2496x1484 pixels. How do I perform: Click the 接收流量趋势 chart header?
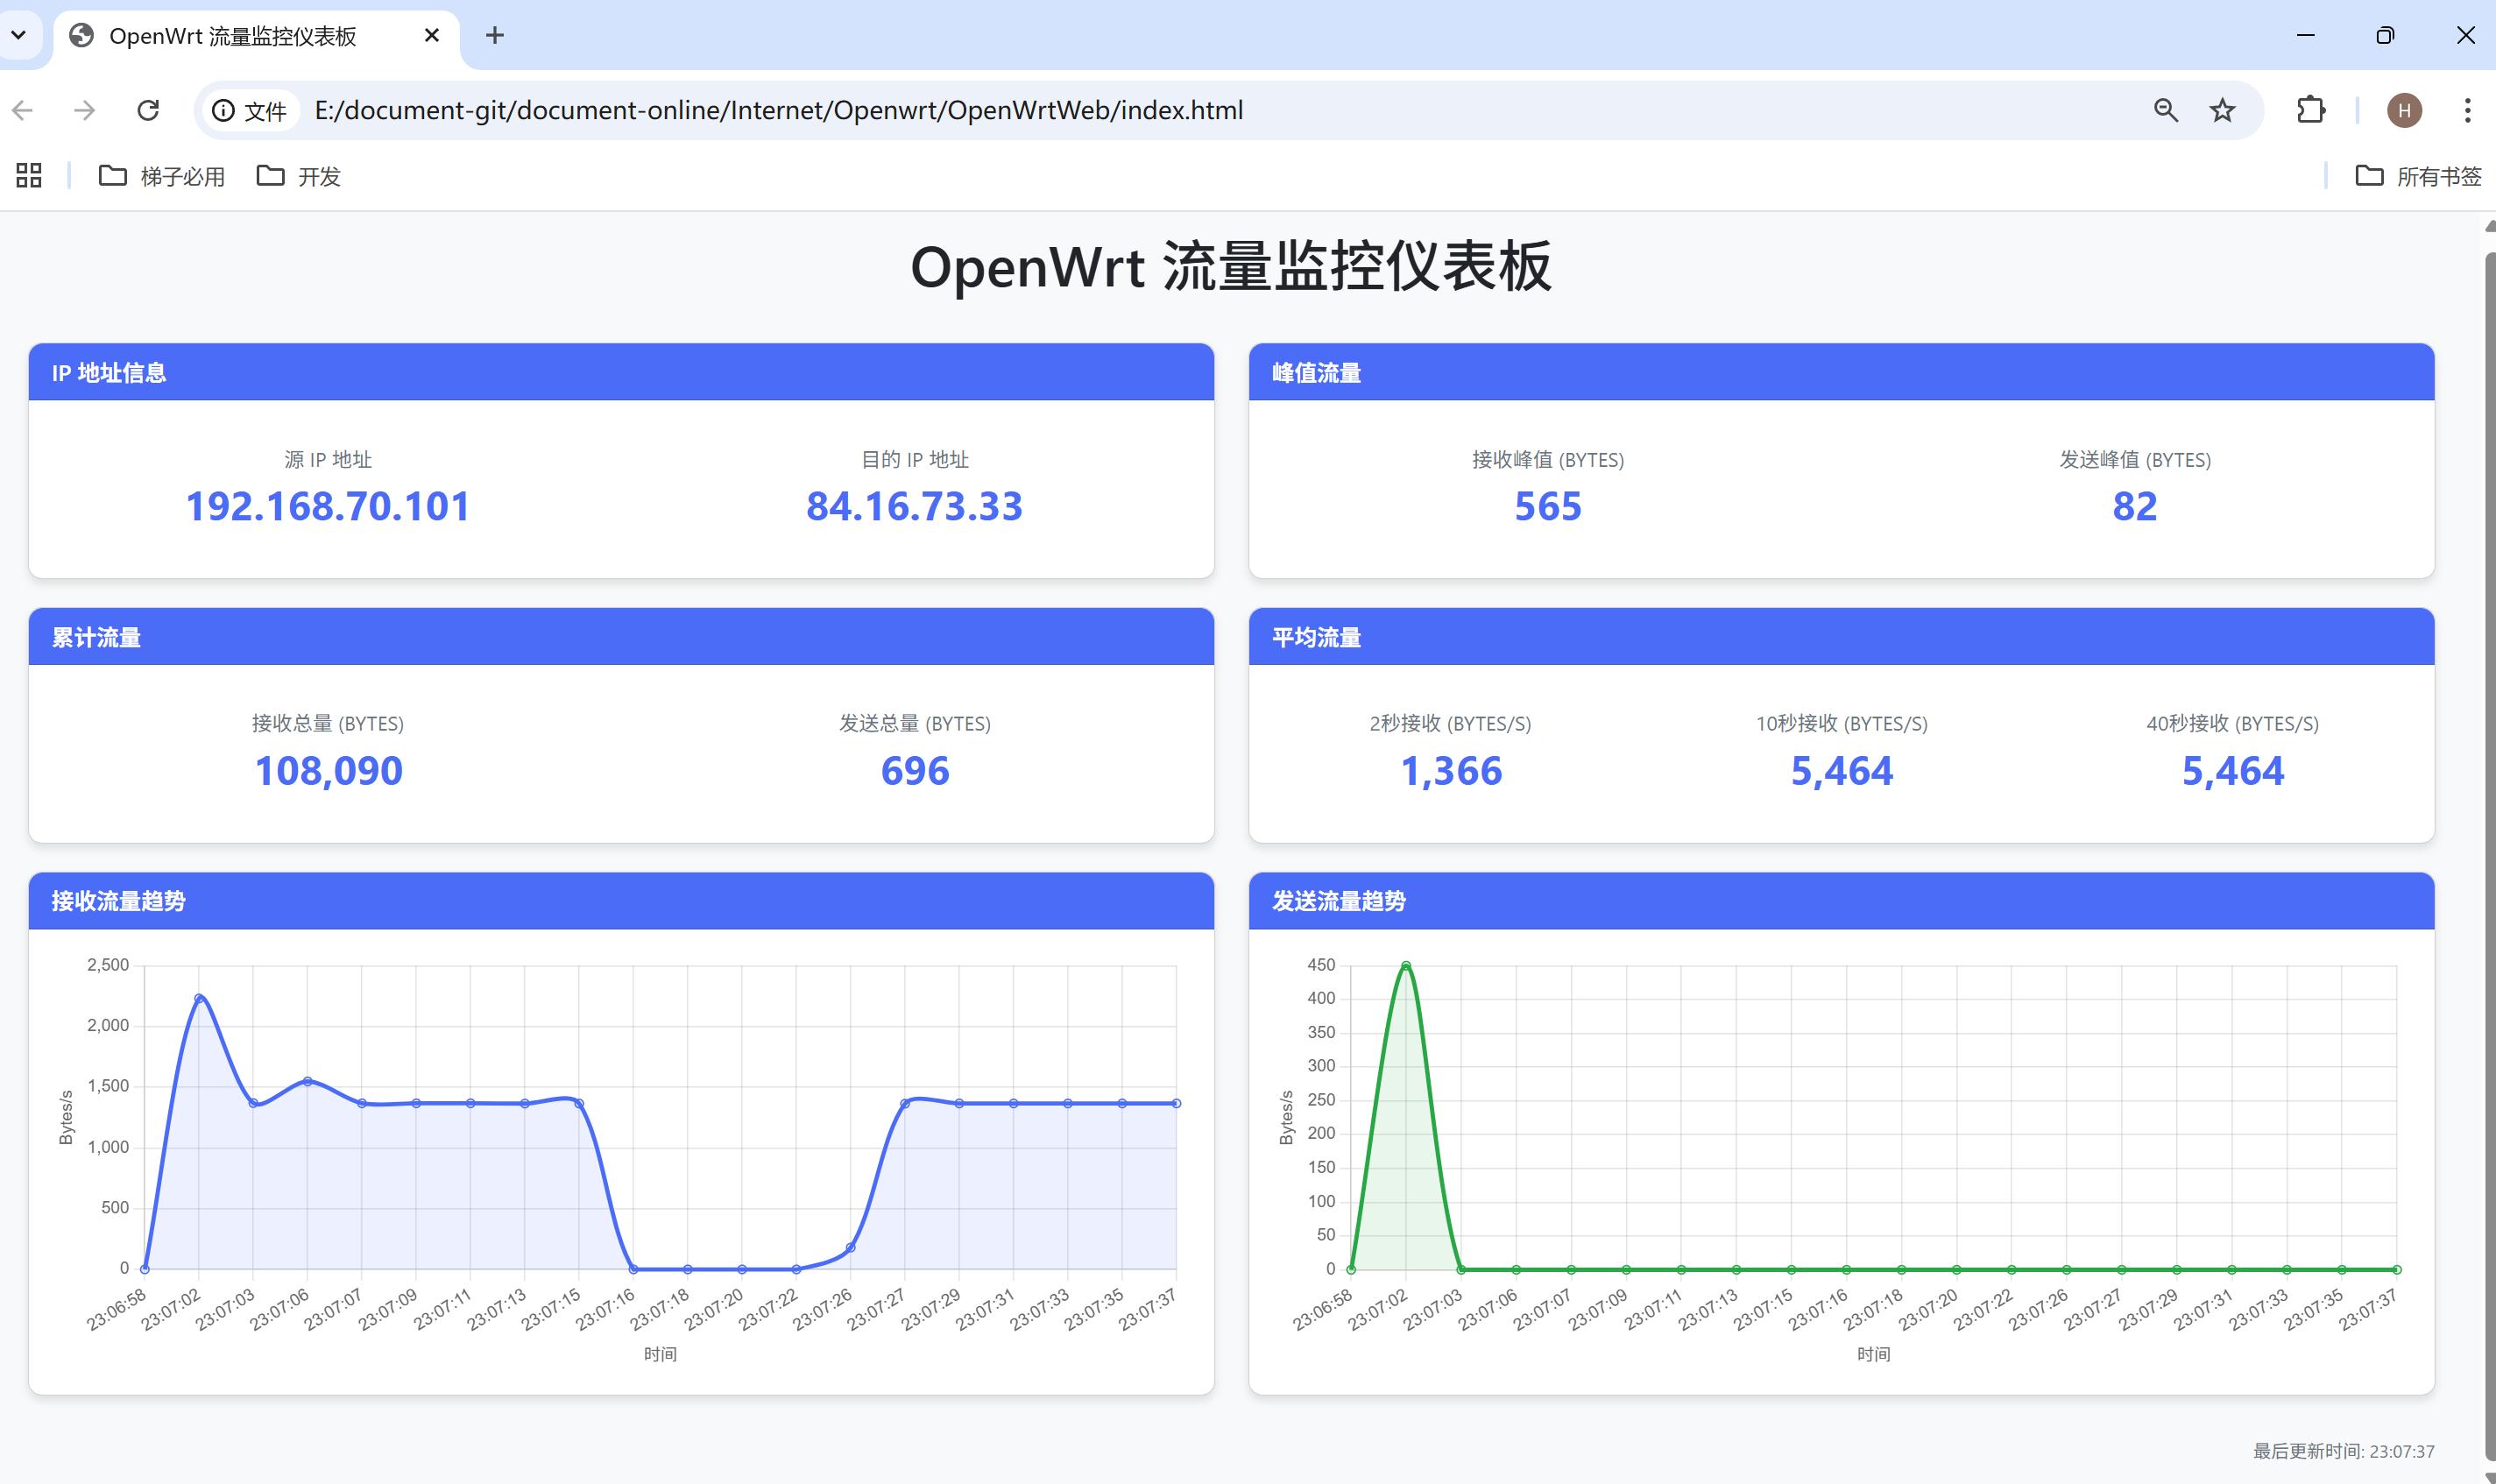pos(621,900)
